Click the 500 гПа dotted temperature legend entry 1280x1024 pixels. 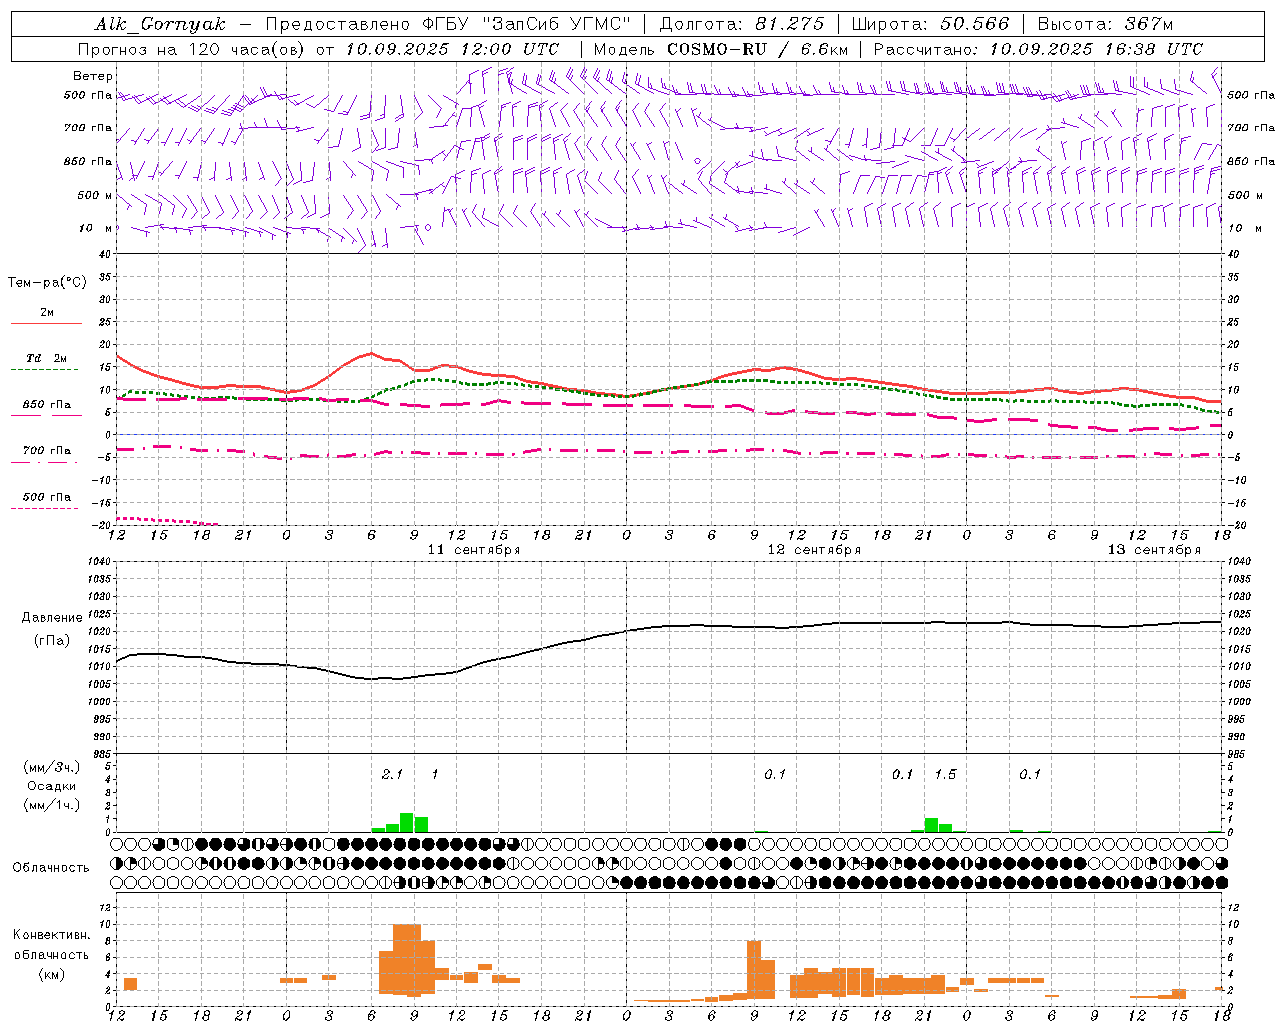47,497
